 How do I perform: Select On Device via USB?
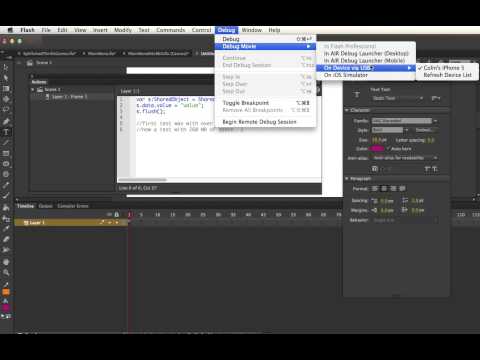366,68
